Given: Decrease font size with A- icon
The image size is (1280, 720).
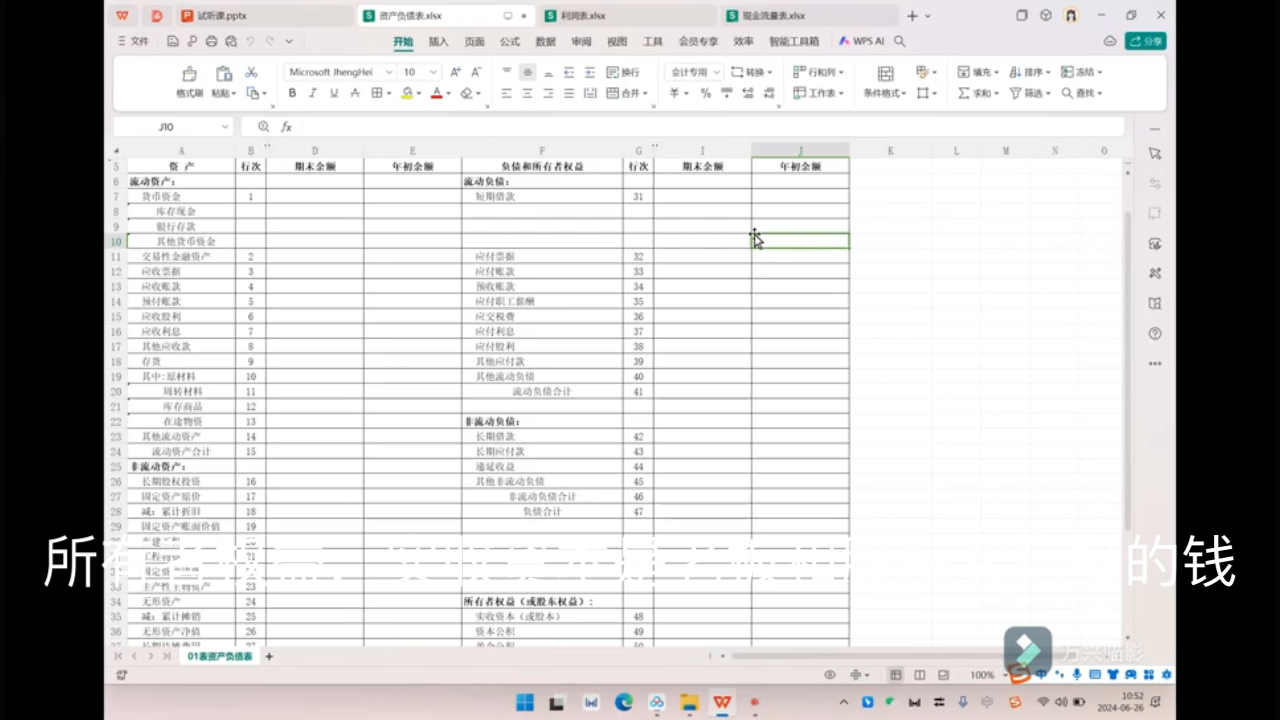Looking at the screenshot, I should pos(476,72).
